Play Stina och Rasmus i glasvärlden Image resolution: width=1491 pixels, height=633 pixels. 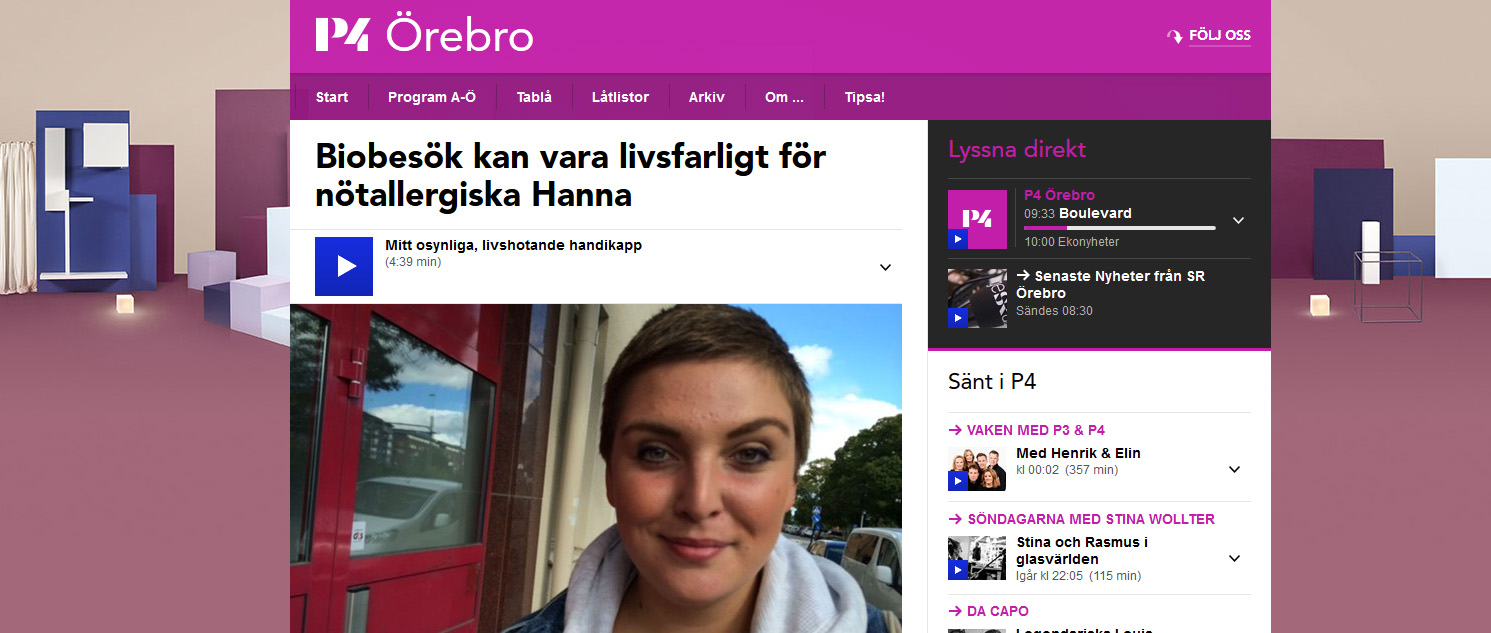pyautogui.click(x=977, y=558)
